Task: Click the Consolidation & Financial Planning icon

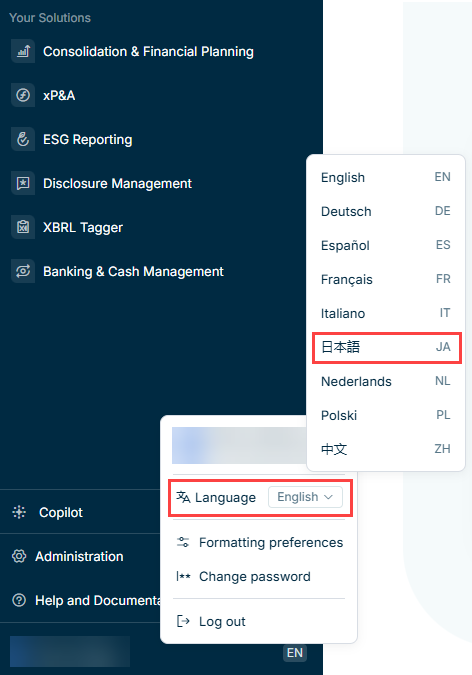Action: (23, 52)
